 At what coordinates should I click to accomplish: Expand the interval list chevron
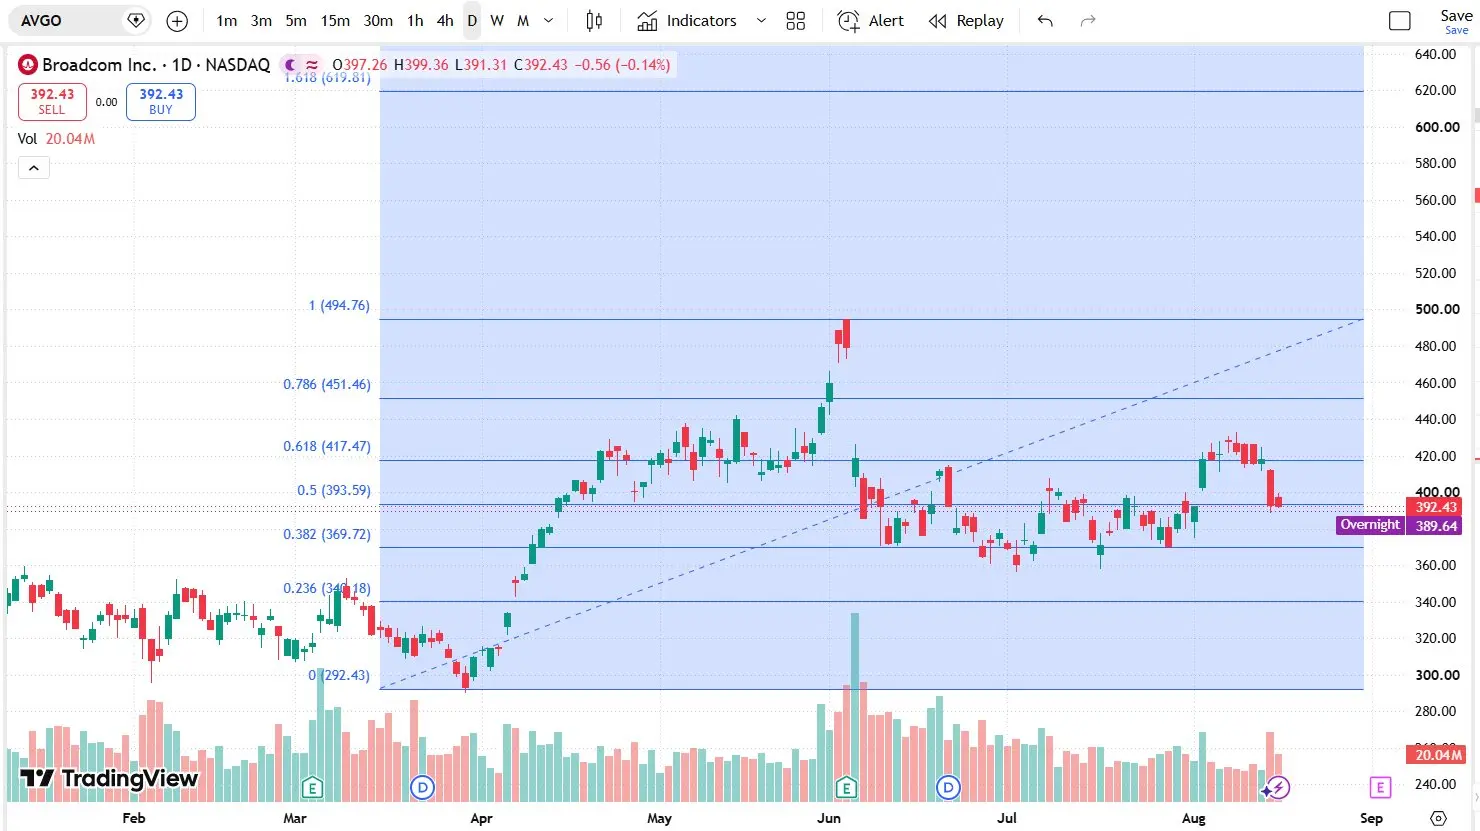pos(548,20)
